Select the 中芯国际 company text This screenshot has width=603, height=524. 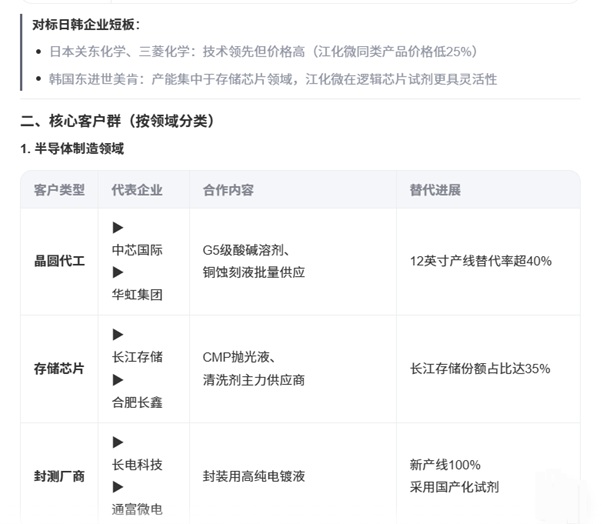pos(137,250)
